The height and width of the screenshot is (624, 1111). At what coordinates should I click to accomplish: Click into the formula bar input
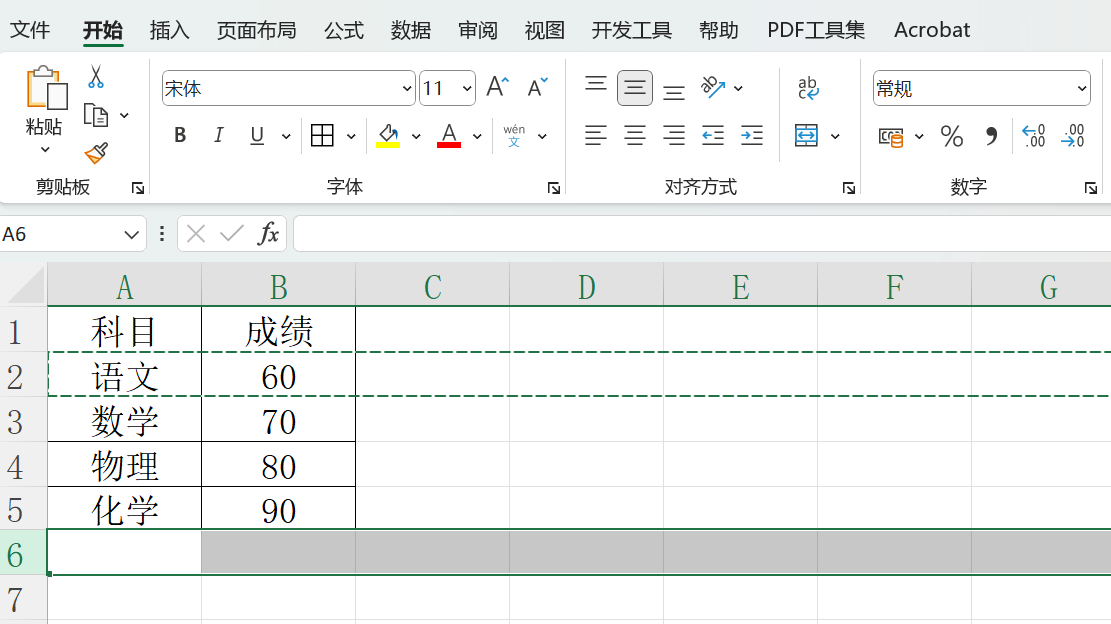coord(701,234)
